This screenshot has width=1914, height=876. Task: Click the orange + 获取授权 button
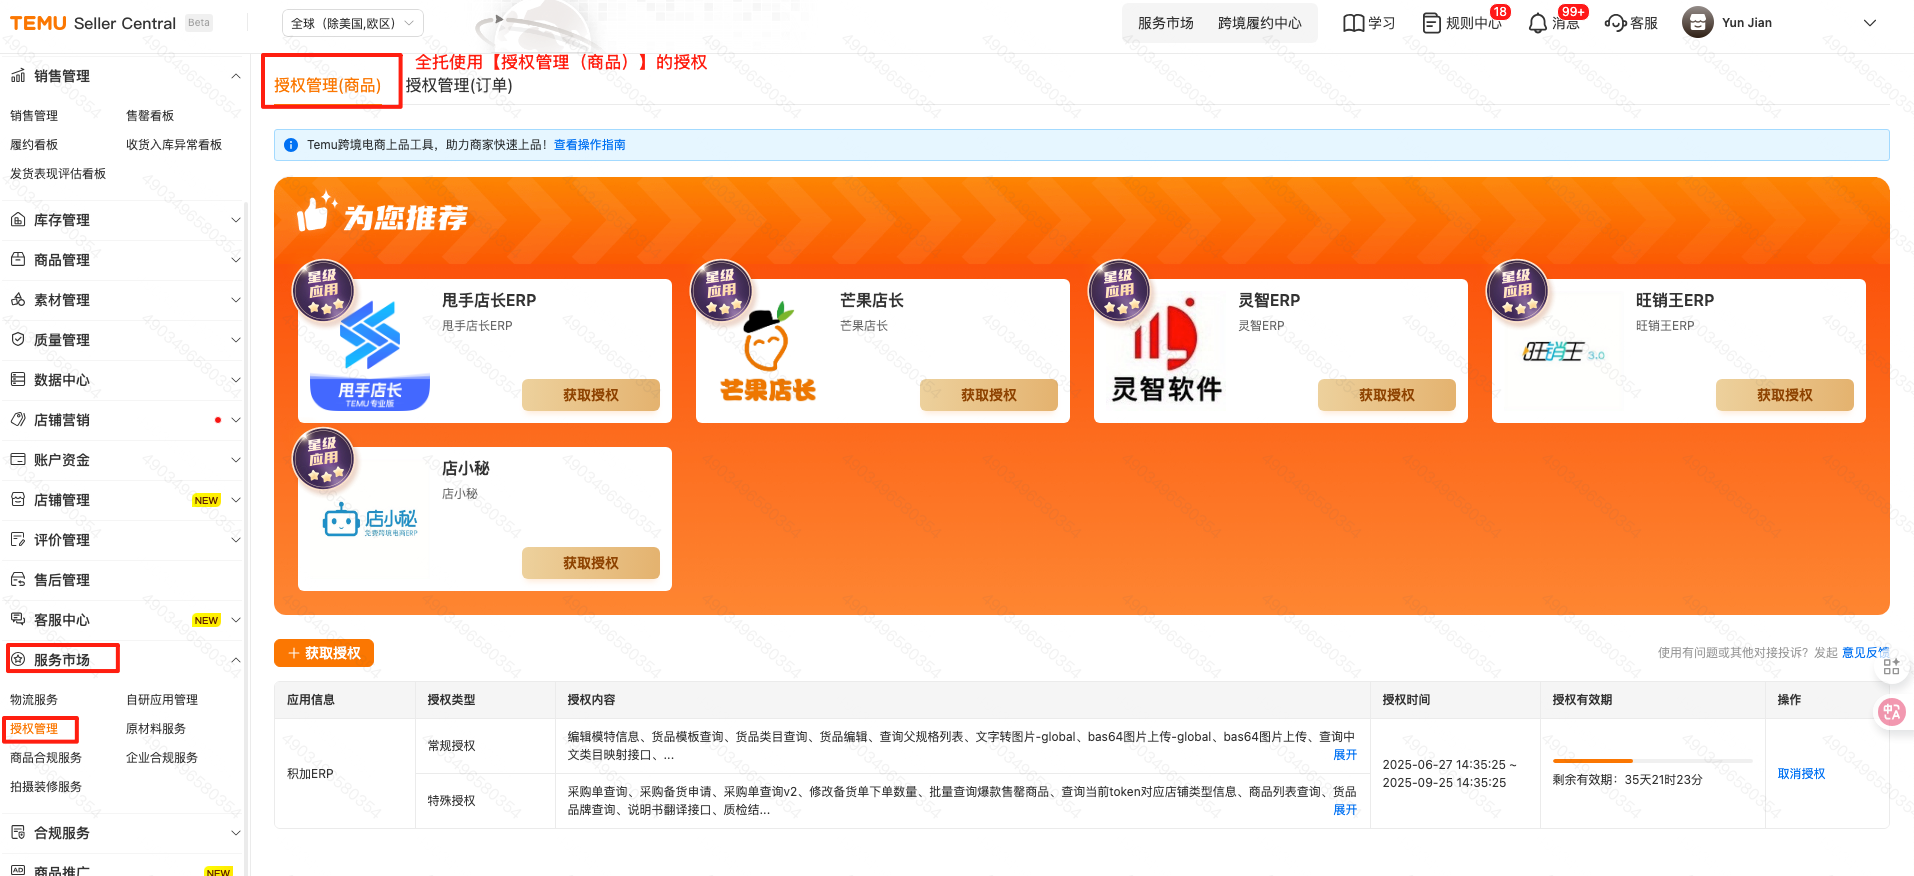[x=324, y=653]
